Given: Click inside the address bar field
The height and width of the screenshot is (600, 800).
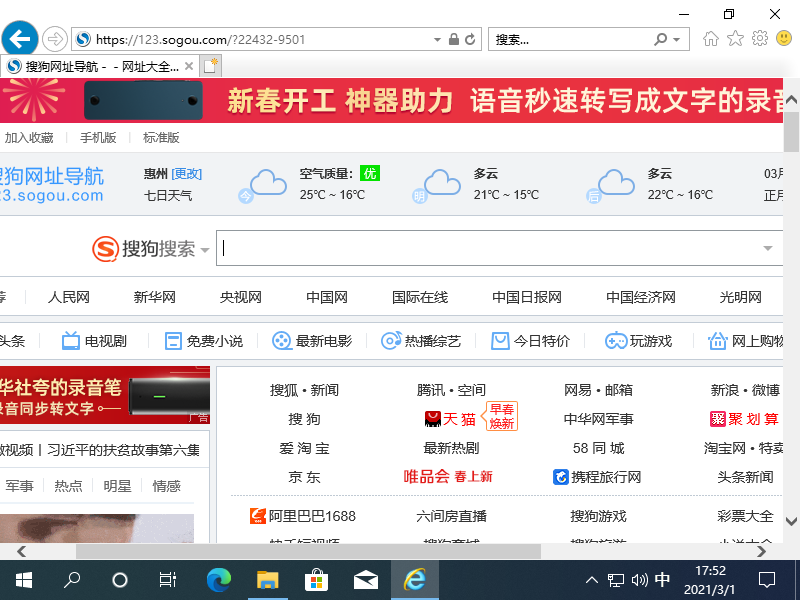Looking at the screenshot, I should (250, 38).
